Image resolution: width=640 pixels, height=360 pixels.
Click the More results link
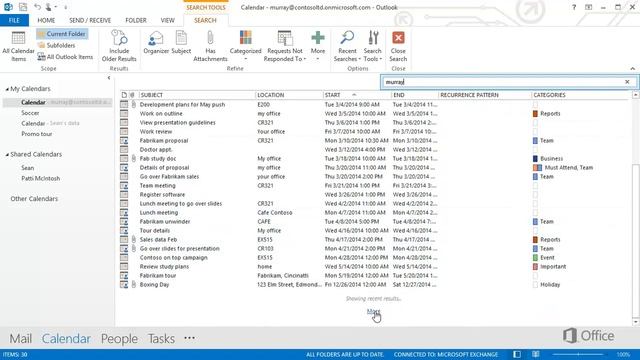pyautogui.click(x=373, y=311)
